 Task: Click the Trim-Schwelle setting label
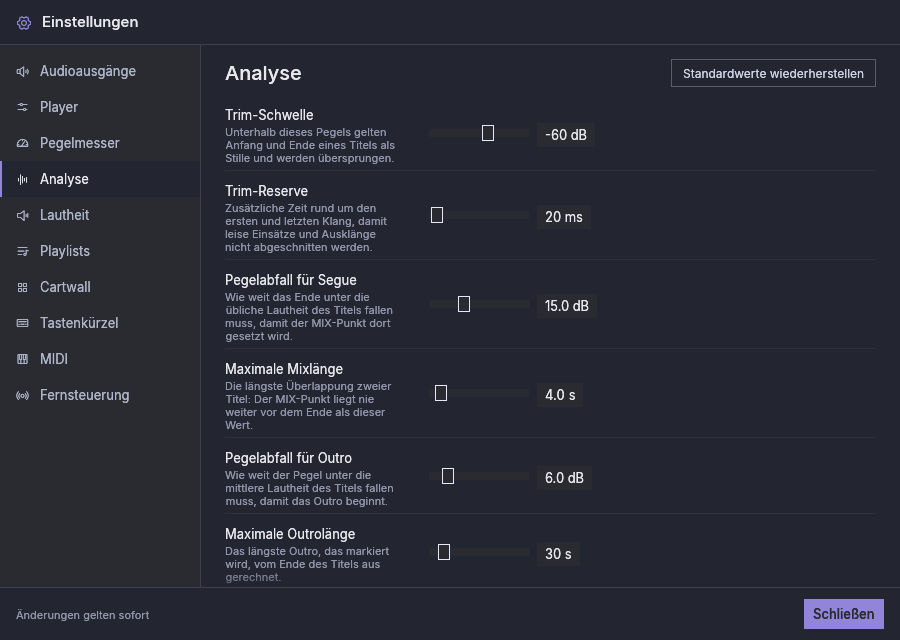pos(269,115)
